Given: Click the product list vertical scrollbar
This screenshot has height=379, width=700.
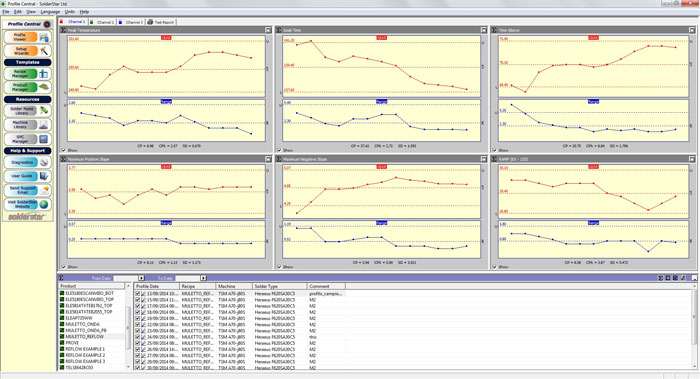Looking at the screenshot, I should pos(128,327).
